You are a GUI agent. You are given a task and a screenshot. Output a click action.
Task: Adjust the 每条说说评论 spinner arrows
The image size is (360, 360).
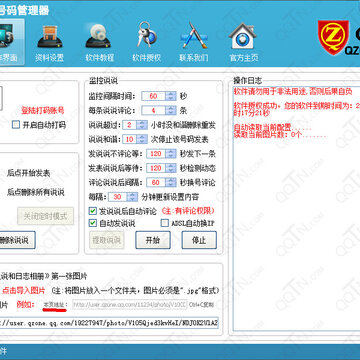pos(171,110)
